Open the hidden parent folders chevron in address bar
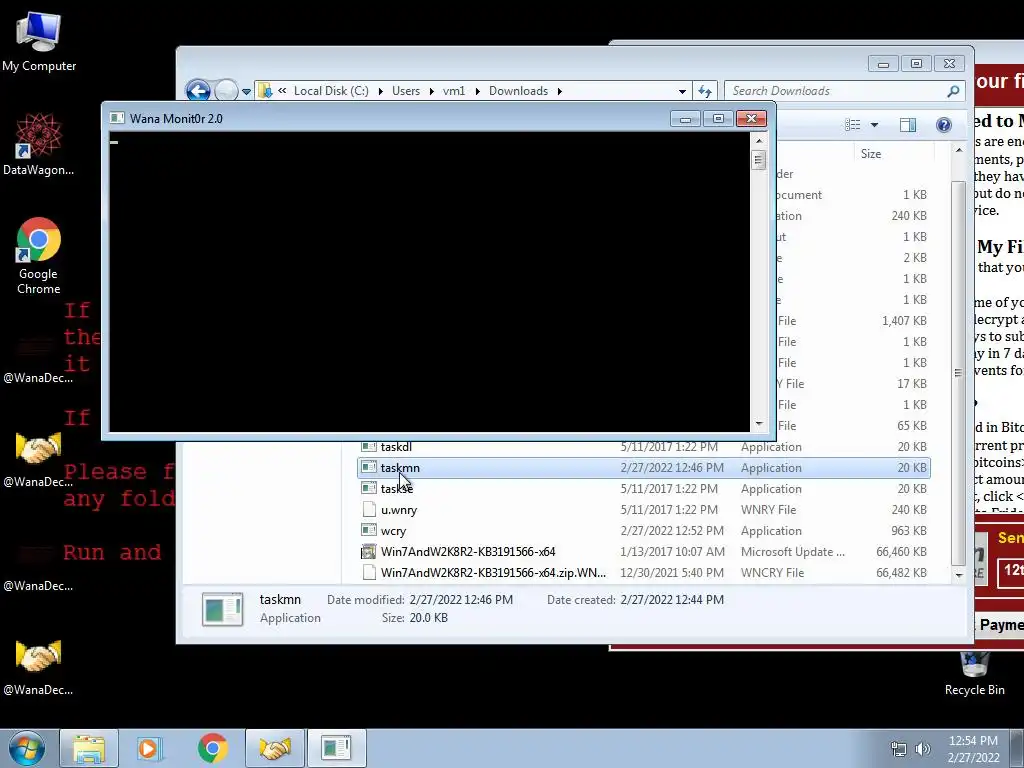This screenshot has height=768, width=1024. coord(282,91)
